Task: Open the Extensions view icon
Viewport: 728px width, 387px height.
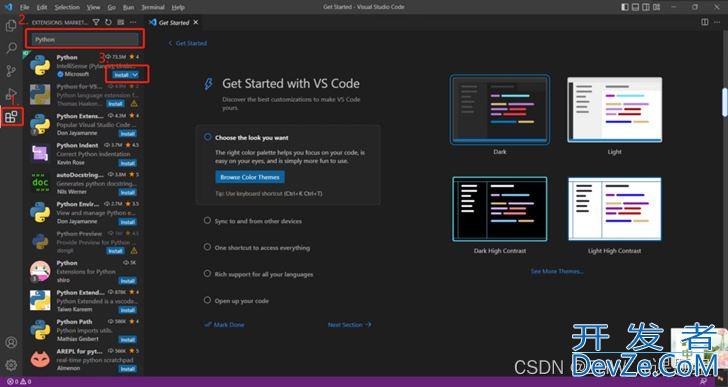Action: pyautogui.click(x=11, y=117)
